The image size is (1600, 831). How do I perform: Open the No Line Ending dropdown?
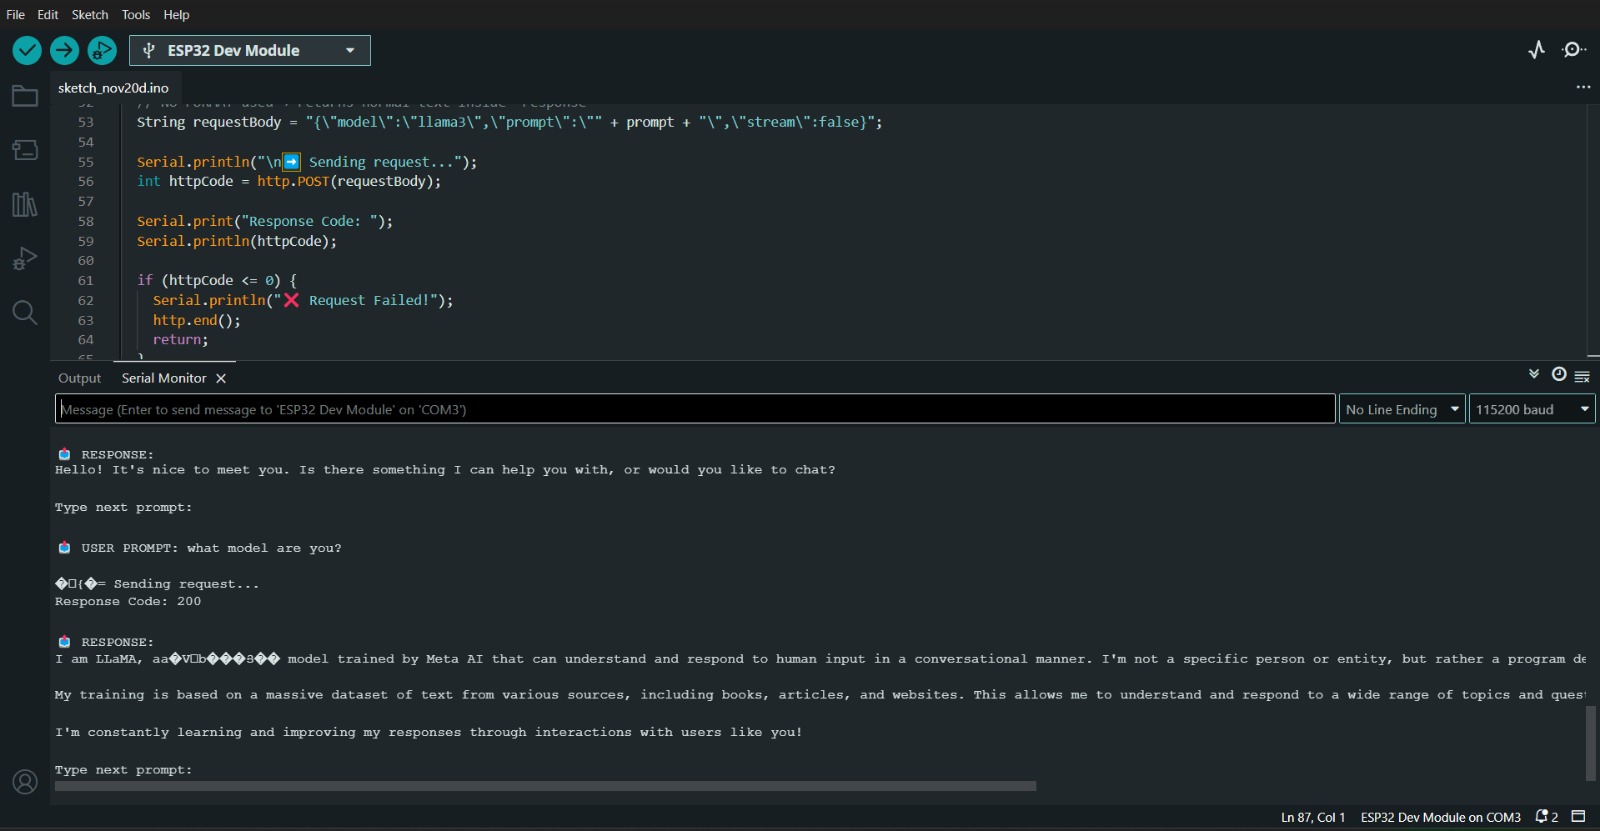click(1402, 409)
